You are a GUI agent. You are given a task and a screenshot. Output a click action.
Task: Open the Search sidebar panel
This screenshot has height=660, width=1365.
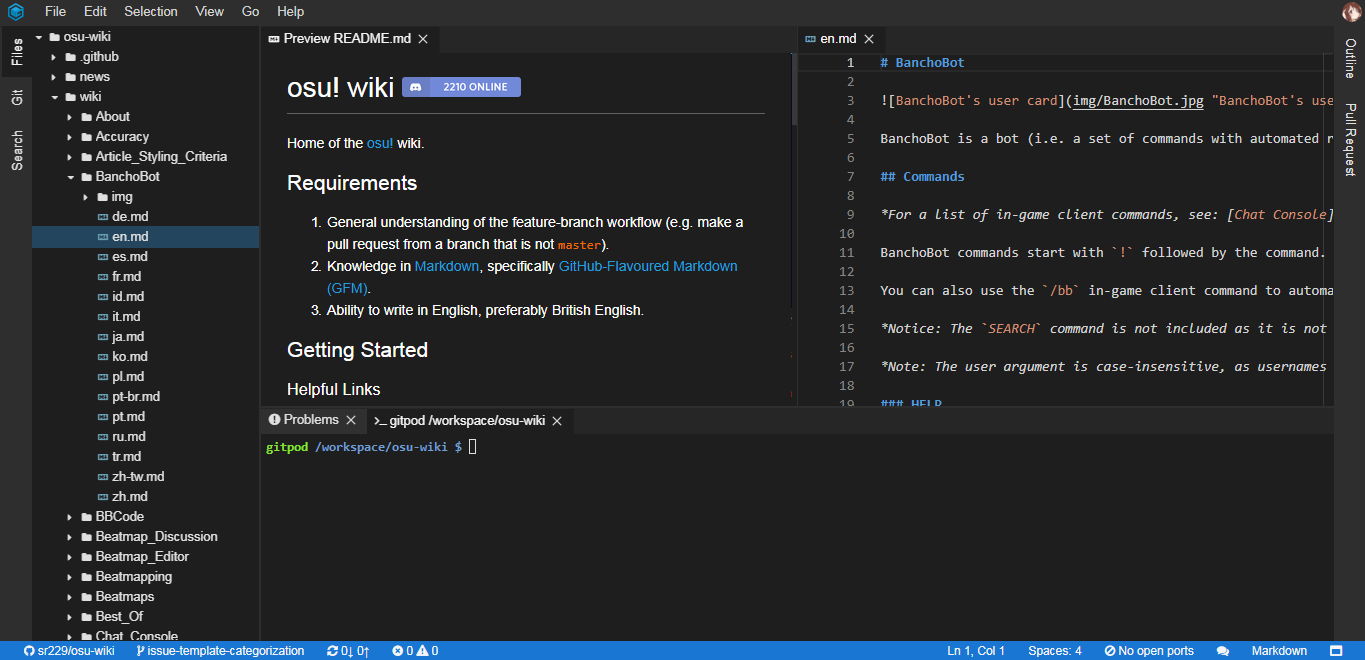tap(17, 150)
